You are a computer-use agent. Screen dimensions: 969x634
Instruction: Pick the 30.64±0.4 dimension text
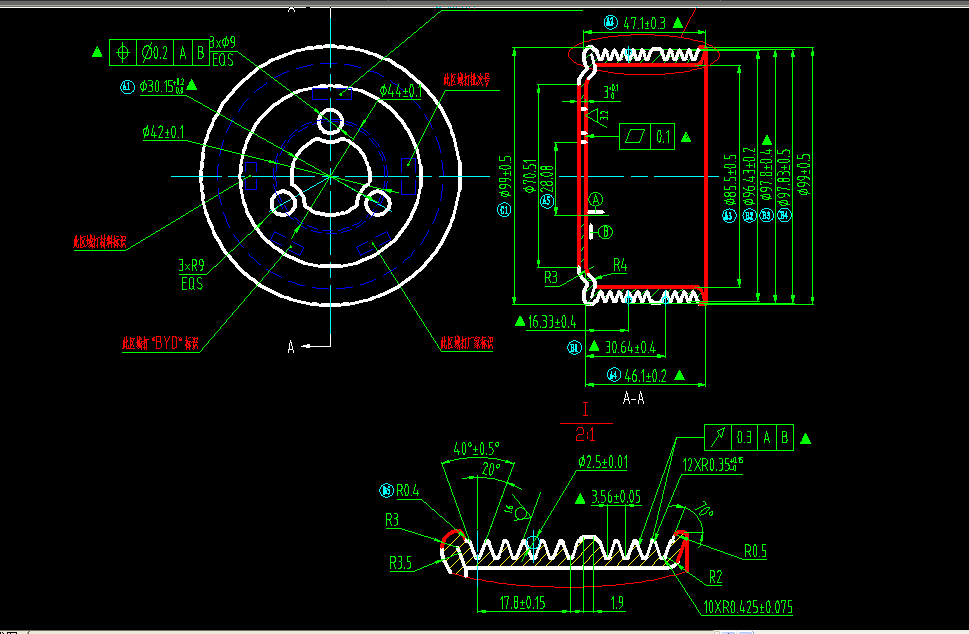630,348
